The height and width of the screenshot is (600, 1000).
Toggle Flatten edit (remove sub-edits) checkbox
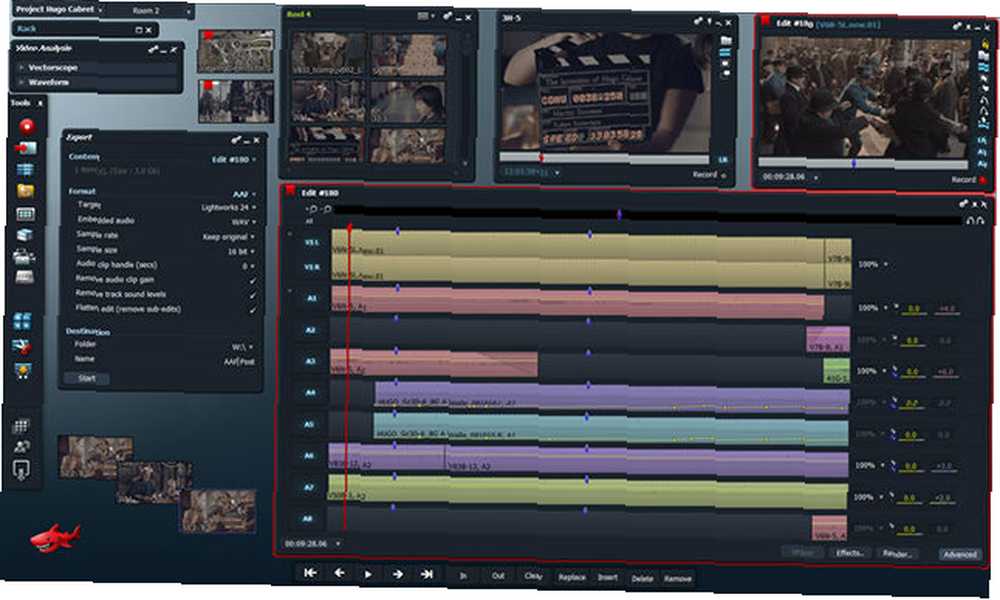pos(253,310)
